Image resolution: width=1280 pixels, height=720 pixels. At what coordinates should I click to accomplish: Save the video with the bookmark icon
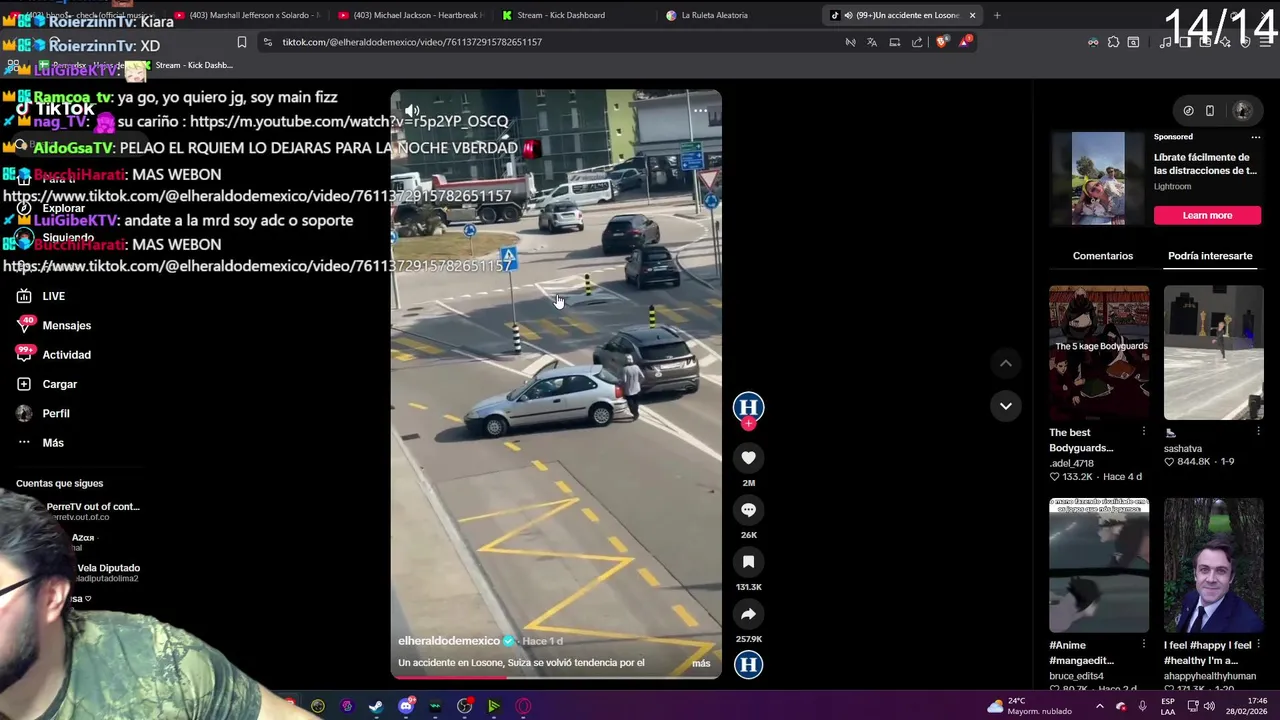pos(748,562)
